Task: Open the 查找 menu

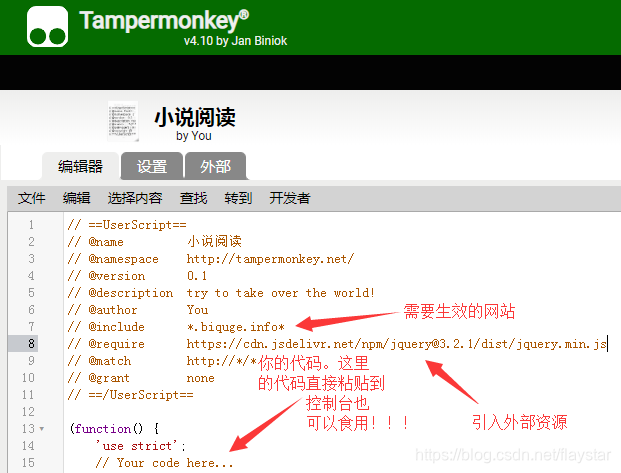Action: pos(193,198)
